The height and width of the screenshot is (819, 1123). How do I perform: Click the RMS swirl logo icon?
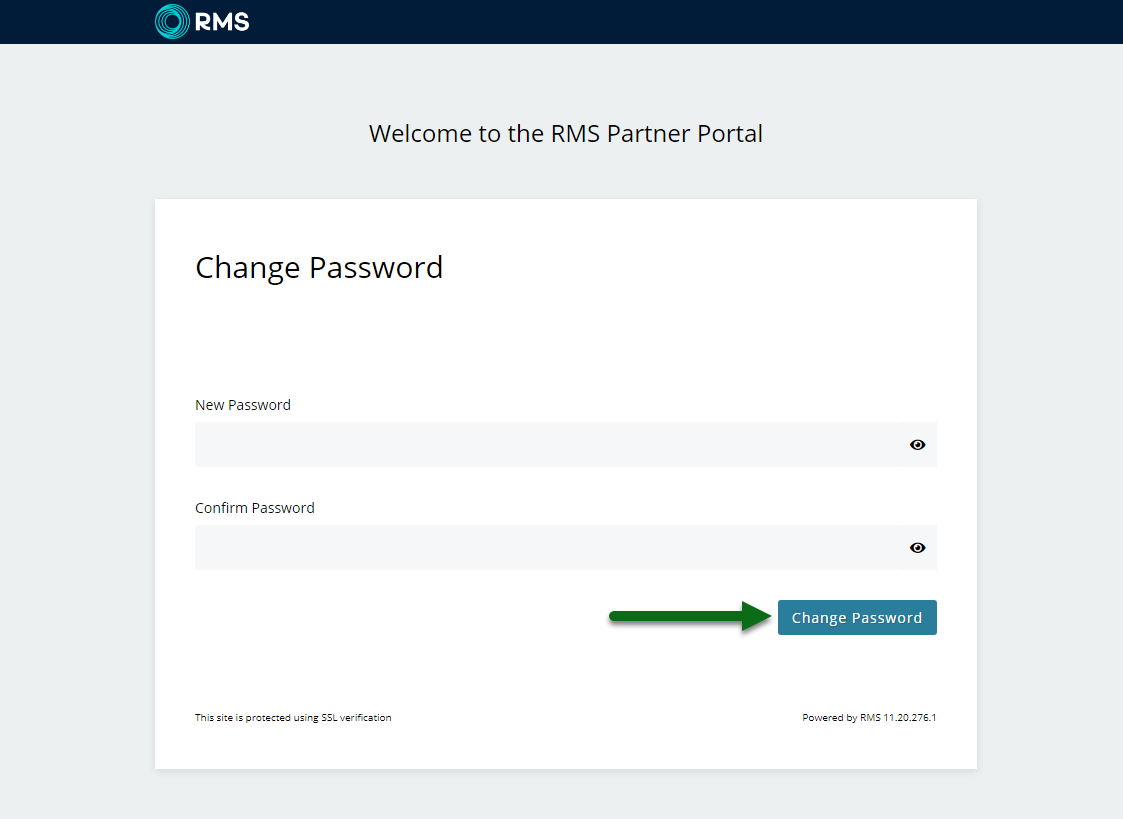pyautogui.click(x=172, y=21)
